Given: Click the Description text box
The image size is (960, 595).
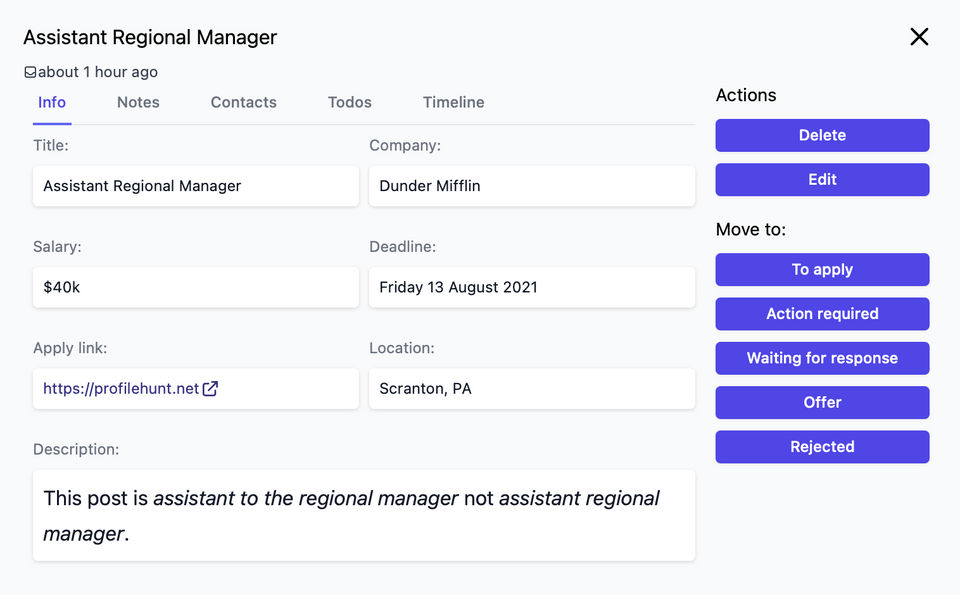Looking at the screenshot, I should pos(364,515).
